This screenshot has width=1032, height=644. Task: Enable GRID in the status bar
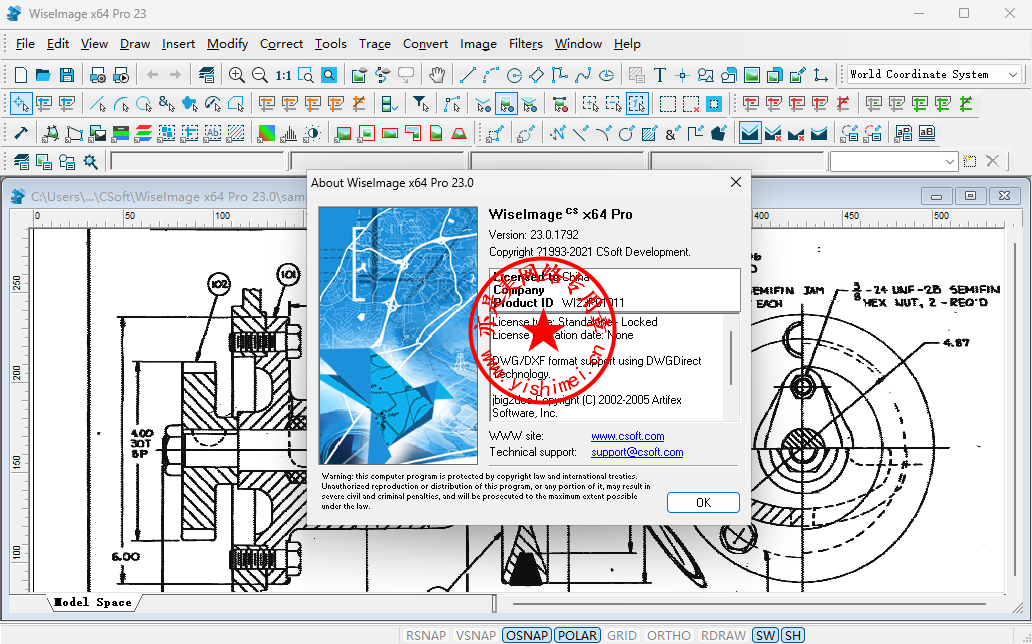(622, 635)
